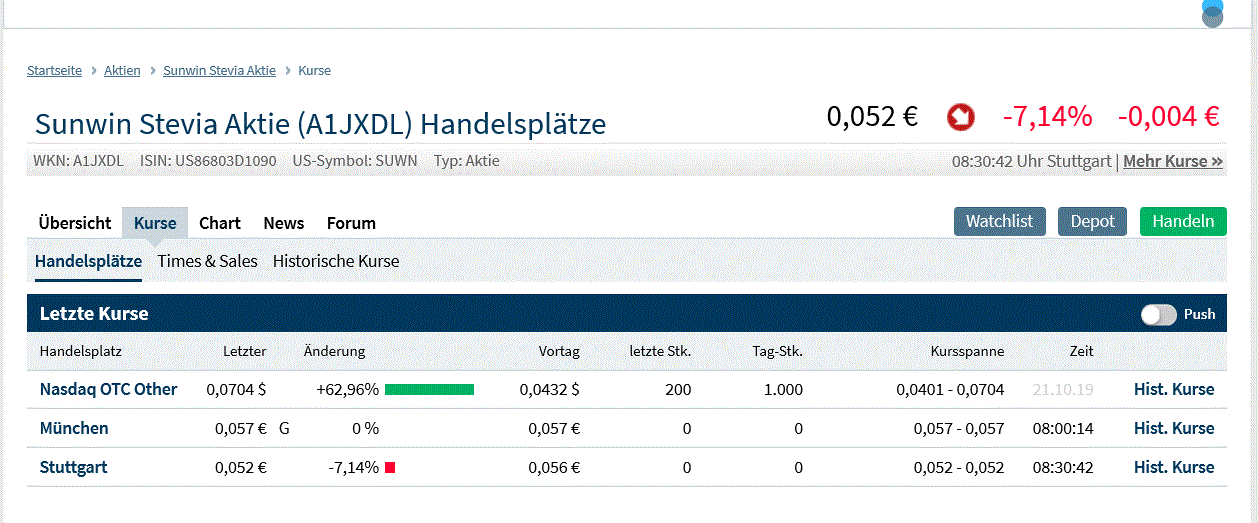Add stock via the Watchlist button
Viewport: 1258px width, 523px height.
click(999, 221)
